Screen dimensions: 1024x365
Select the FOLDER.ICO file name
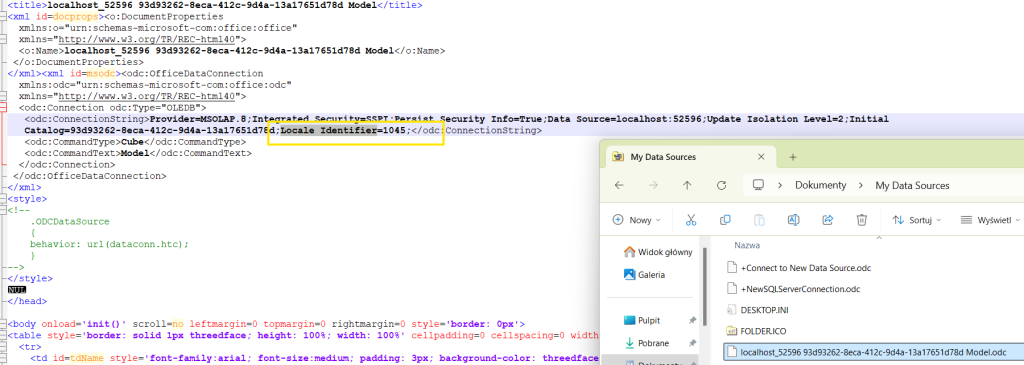tap(763, 330)
